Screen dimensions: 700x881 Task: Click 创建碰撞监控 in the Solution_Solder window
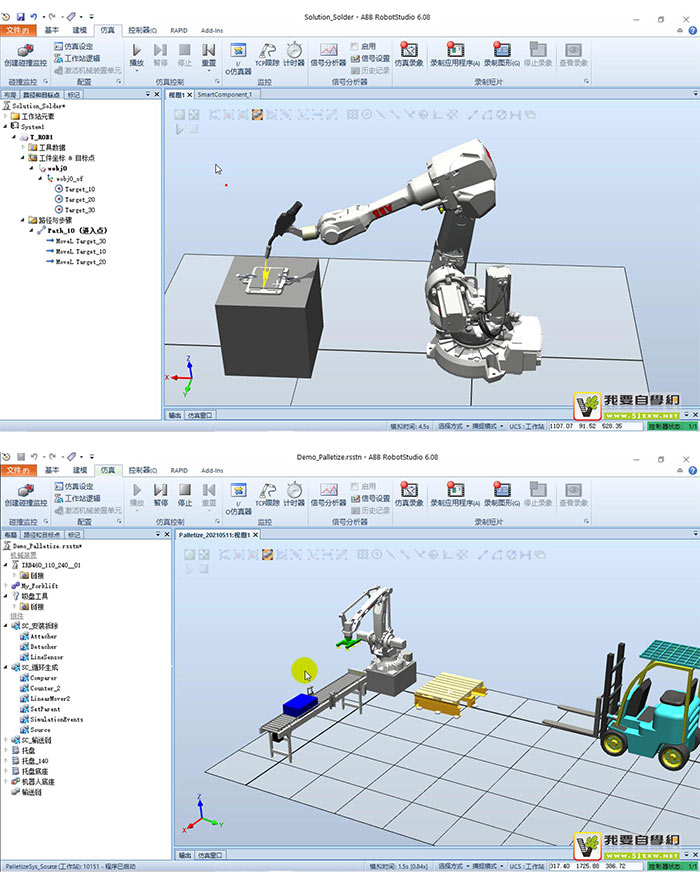(x=25, y=56)
